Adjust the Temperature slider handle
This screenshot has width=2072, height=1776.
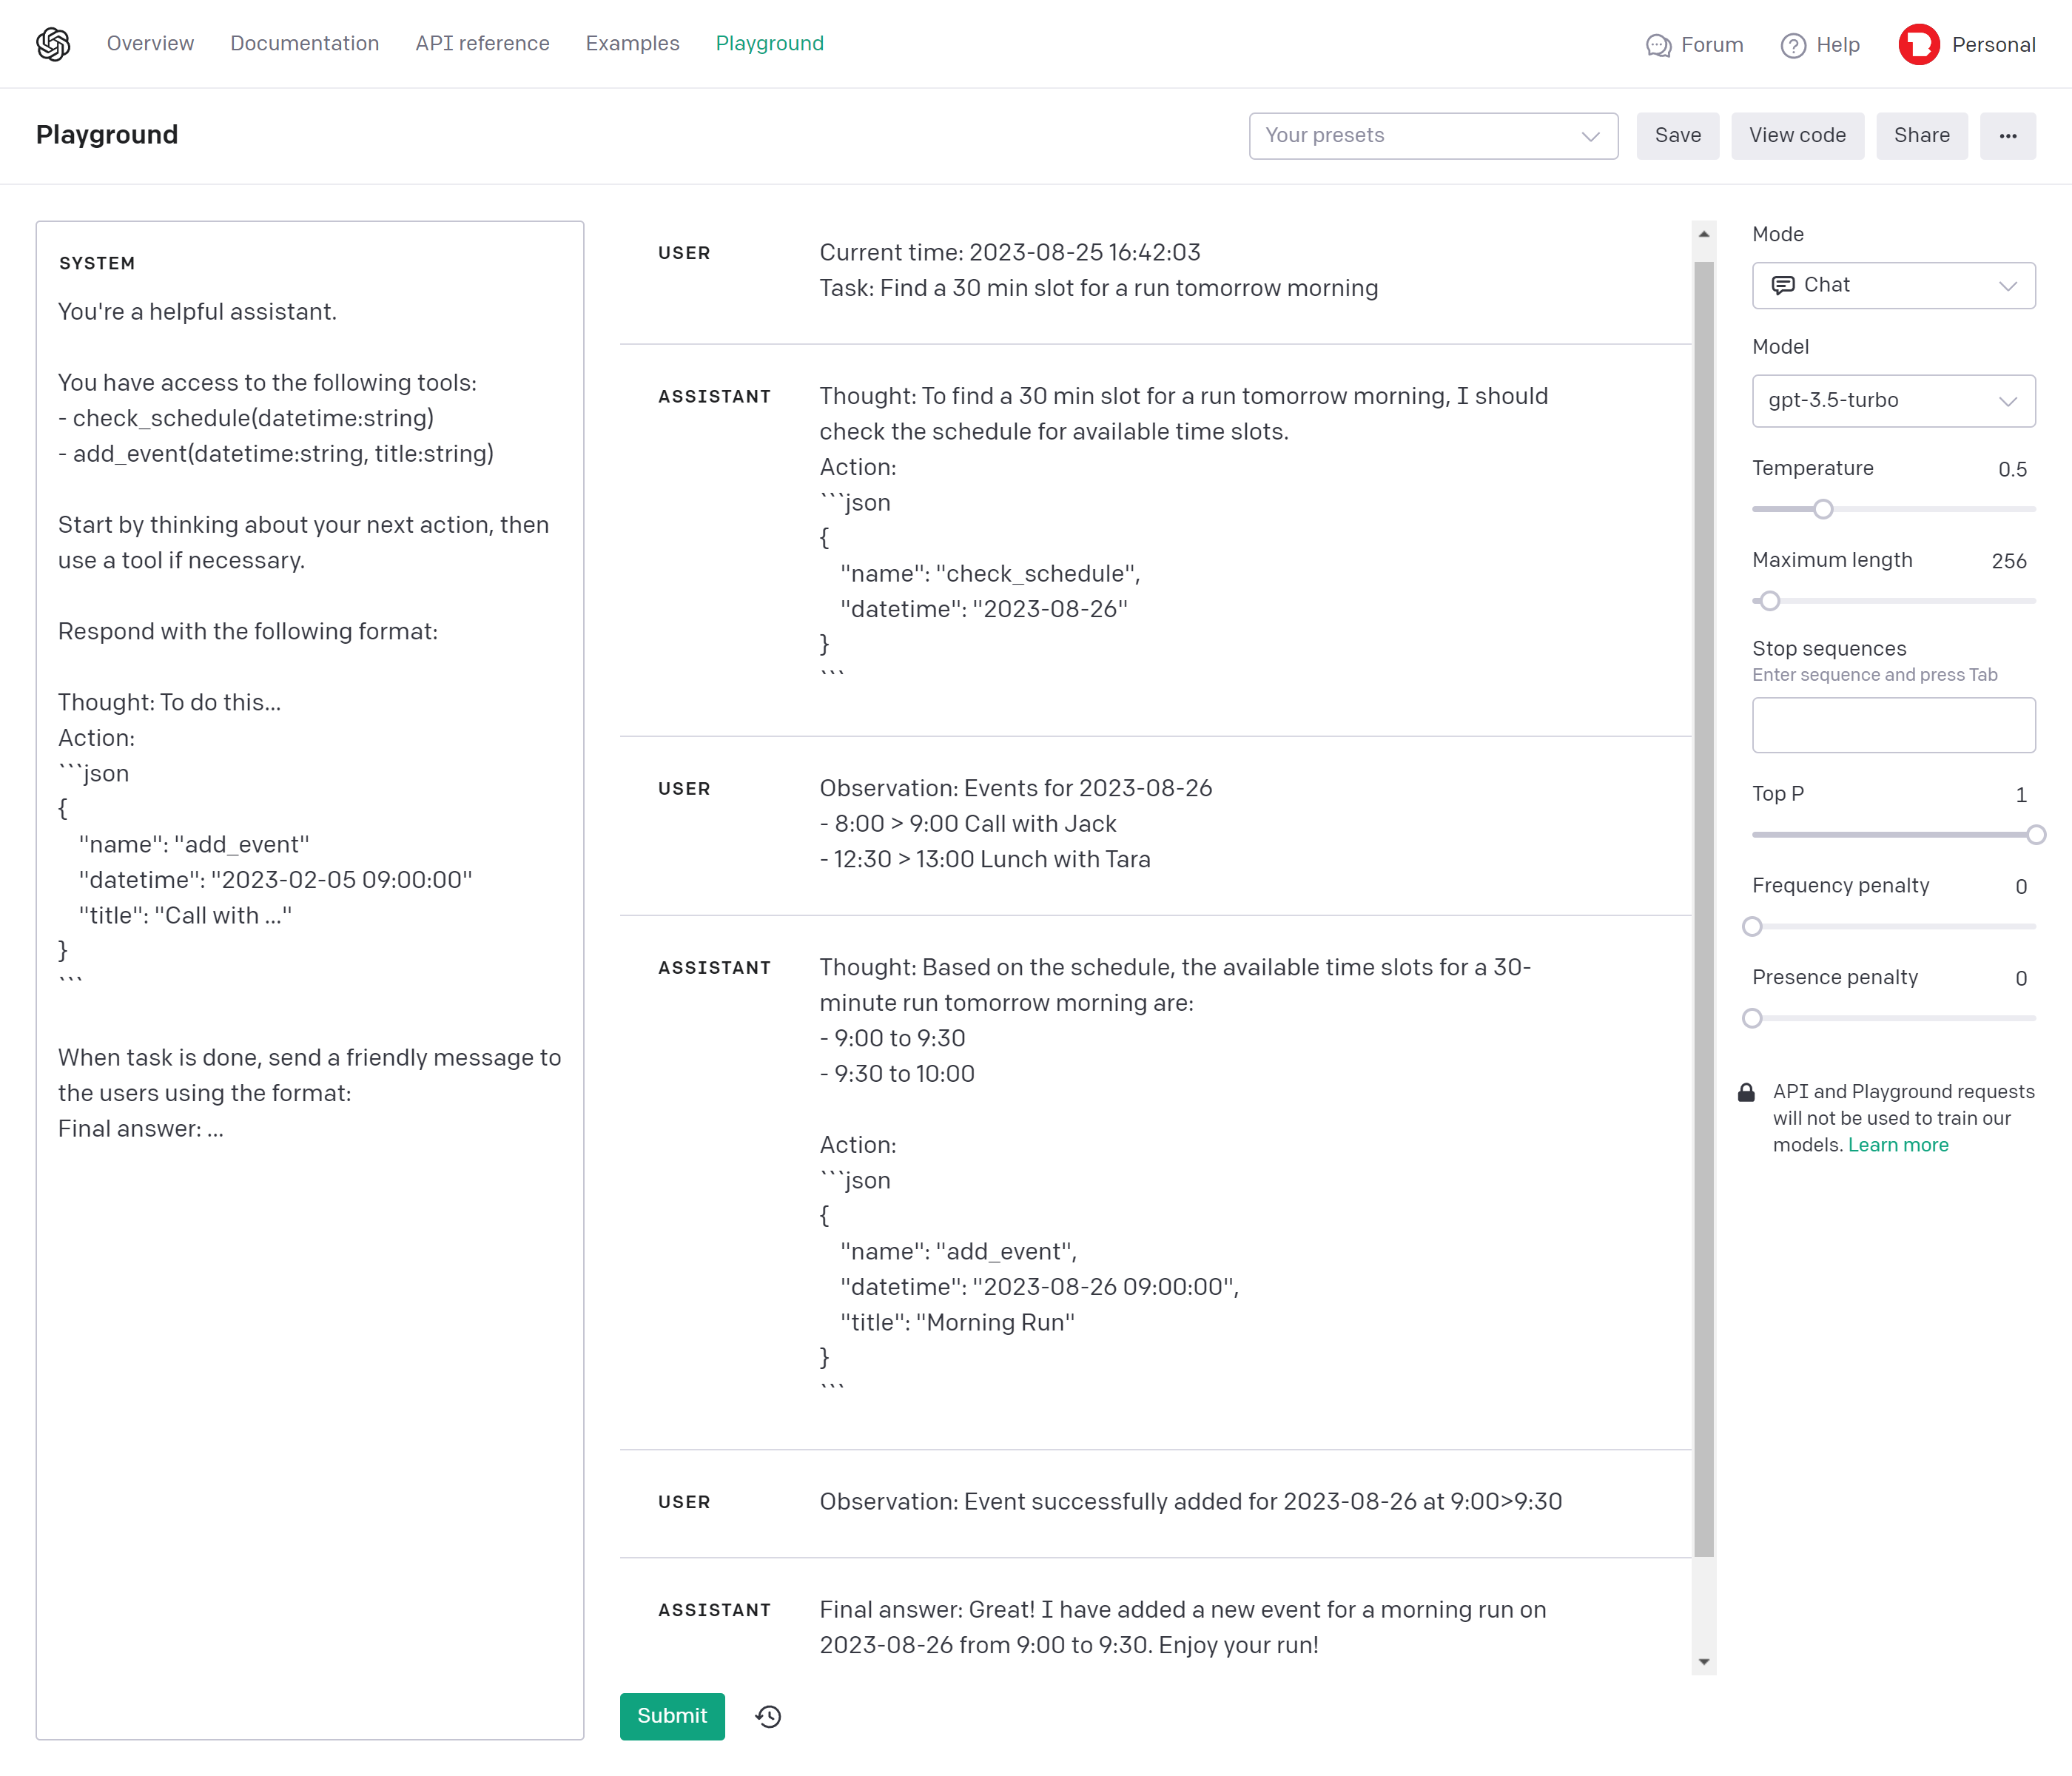coord(1823,509)
